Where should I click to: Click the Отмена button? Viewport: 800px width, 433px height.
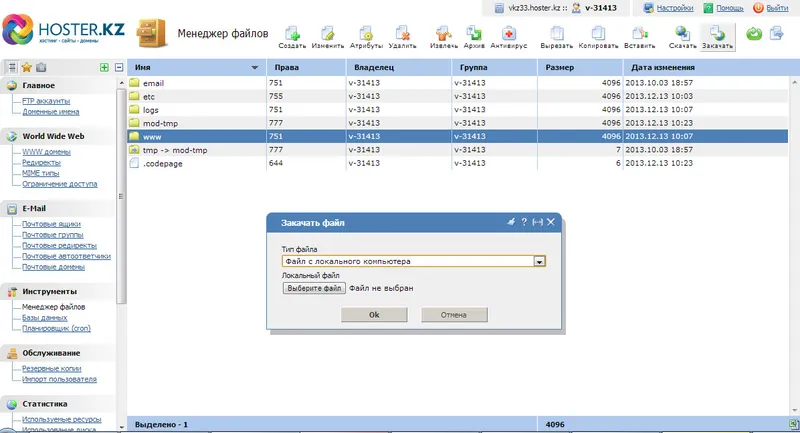coord(454,315)
